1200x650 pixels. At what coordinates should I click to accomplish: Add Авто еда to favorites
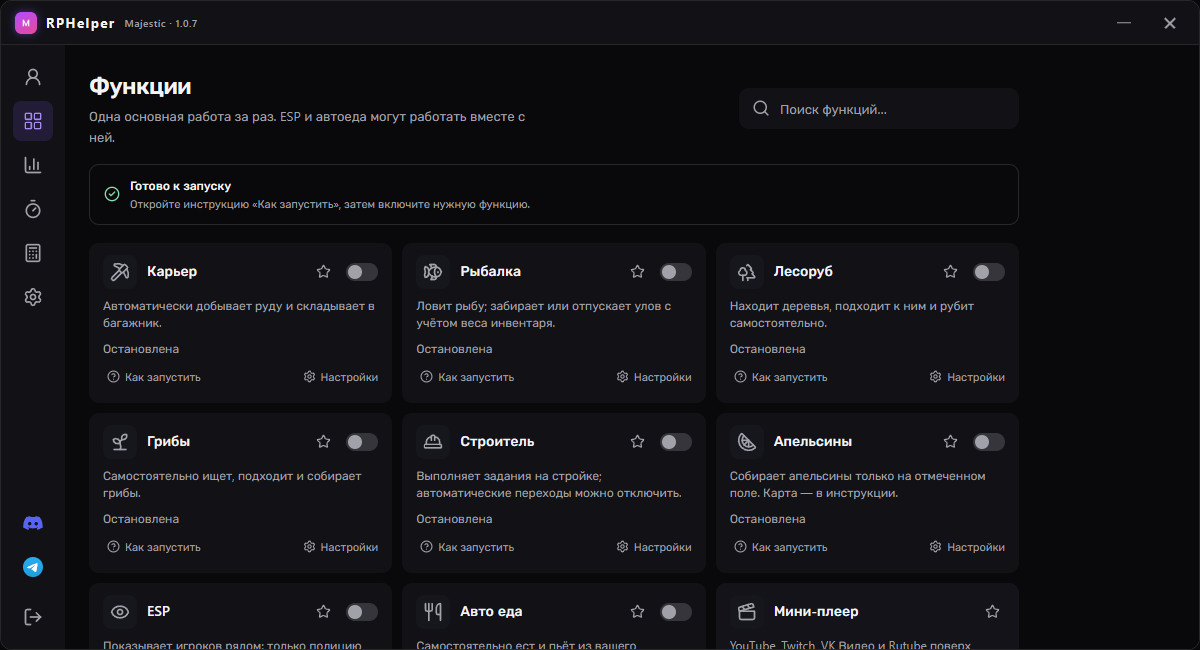638,611
